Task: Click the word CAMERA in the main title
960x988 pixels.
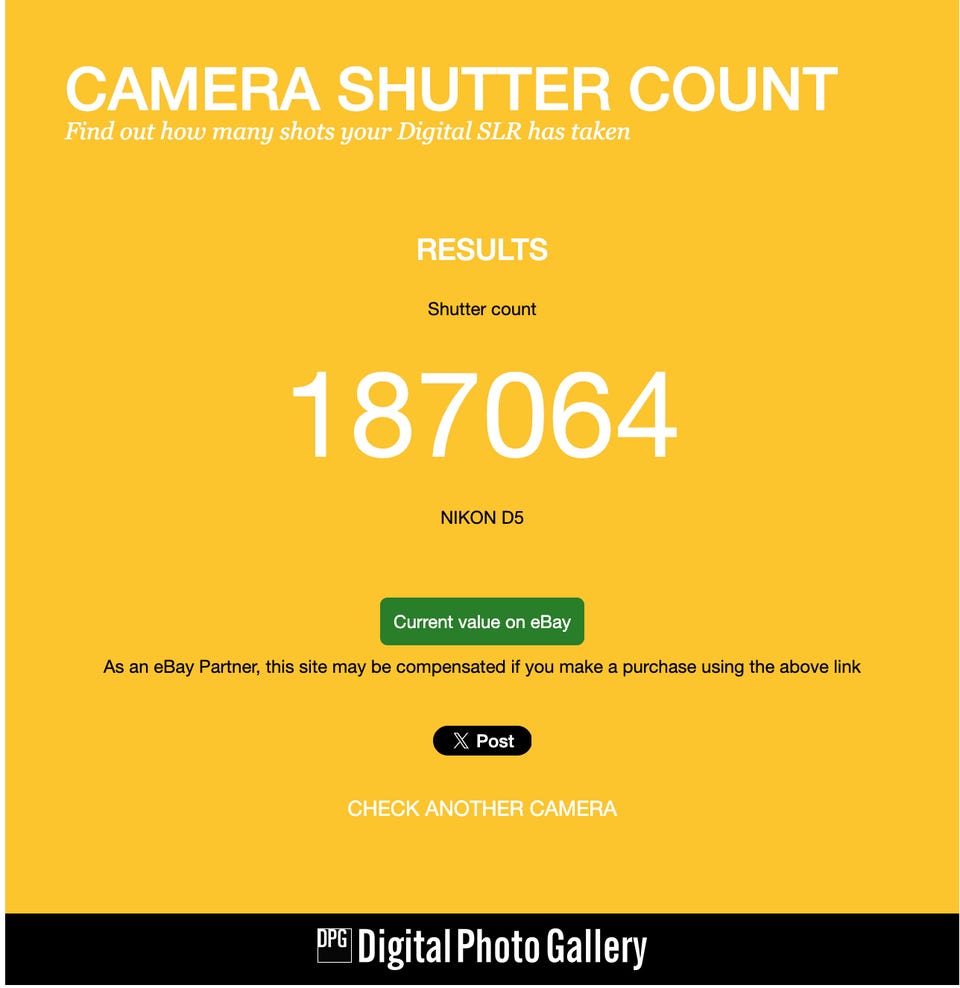Action: (193, 89)
